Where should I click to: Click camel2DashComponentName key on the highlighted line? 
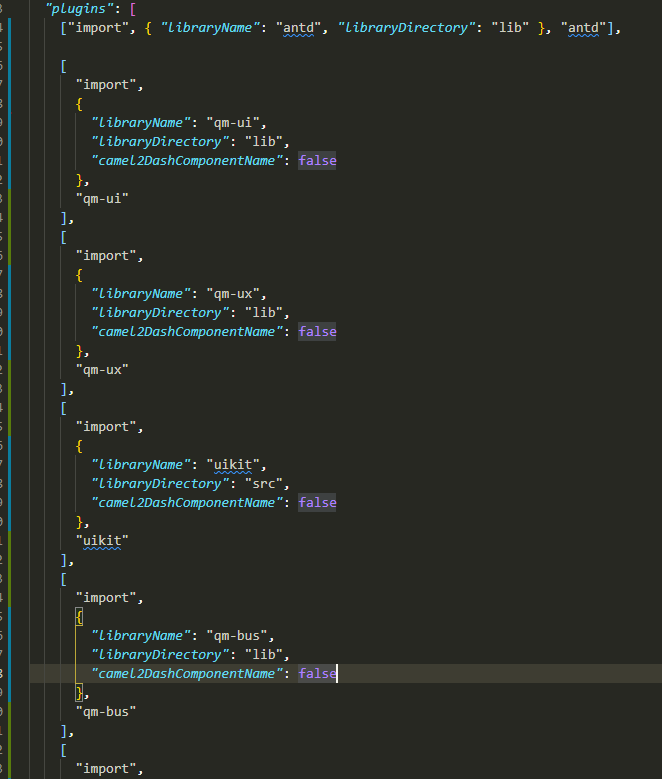pos(187,674)
